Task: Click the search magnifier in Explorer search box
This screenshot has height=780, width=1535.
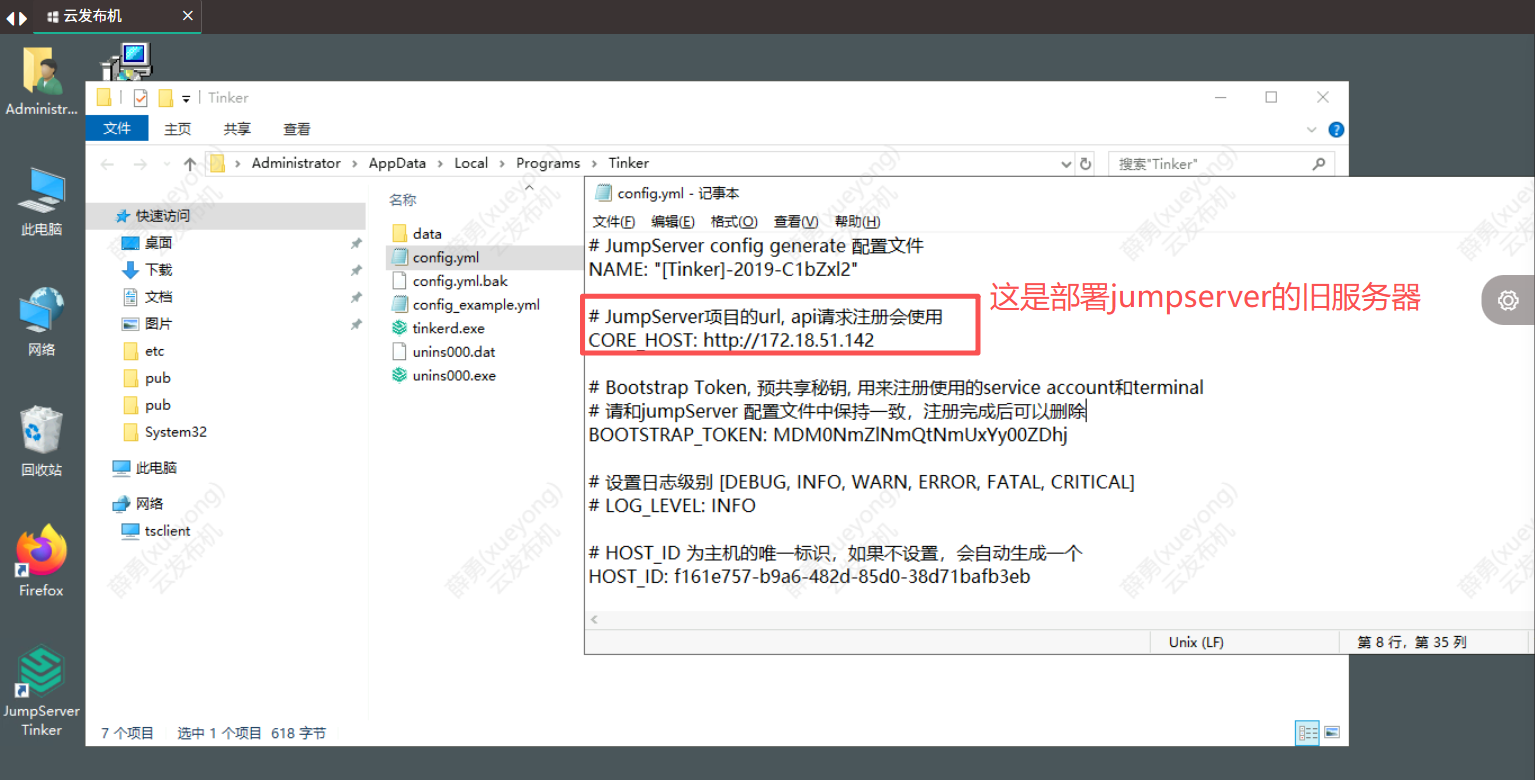Action: pos(1318,163)
